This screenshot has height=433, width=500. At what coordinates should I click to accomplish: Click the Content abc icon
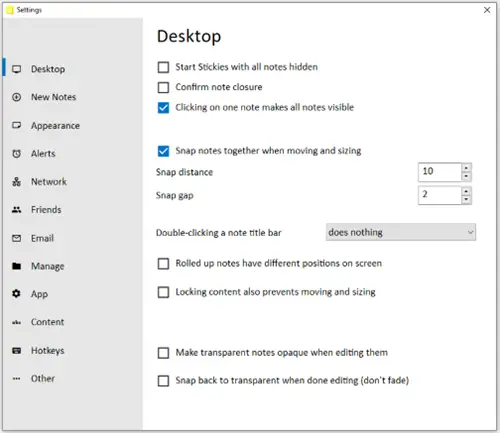point(16,322)
